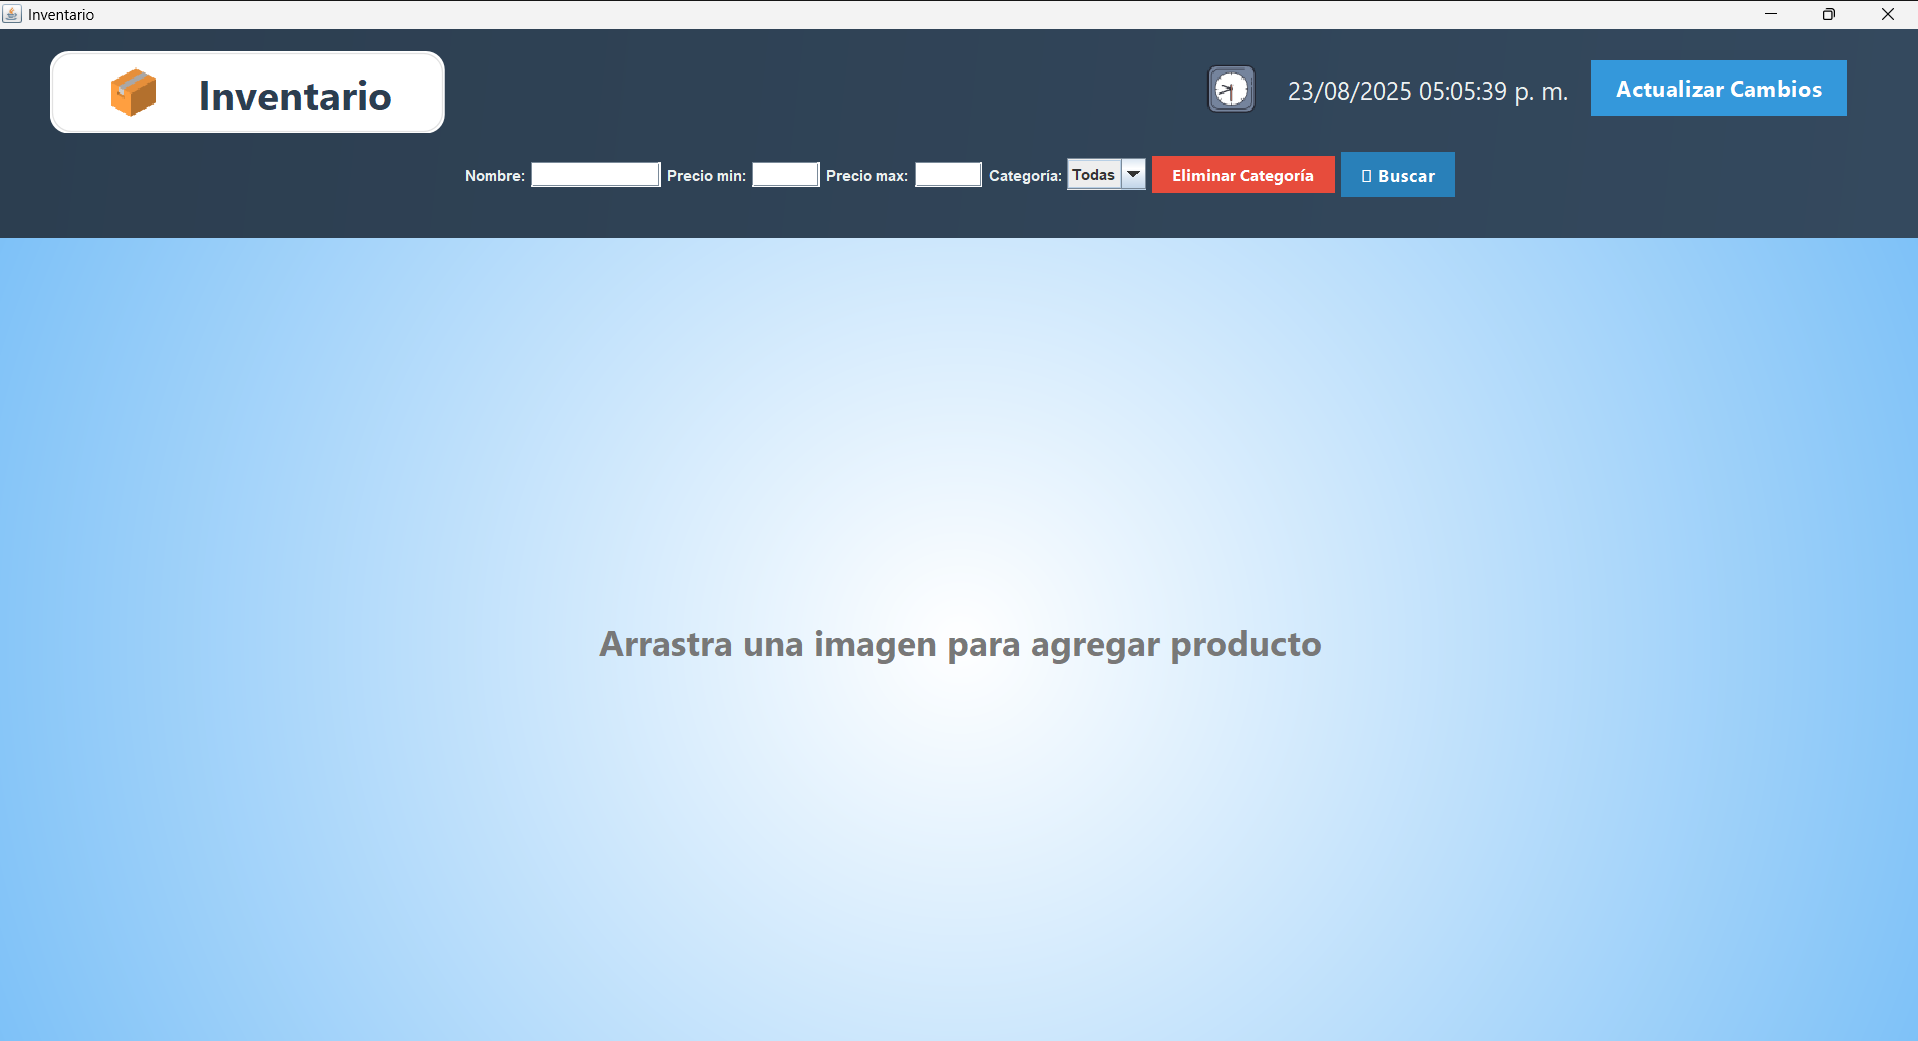The width and height of the screenshot is (1918, 1041).
Task: Click the Java application icon in title bar
Action: (12, 14)
